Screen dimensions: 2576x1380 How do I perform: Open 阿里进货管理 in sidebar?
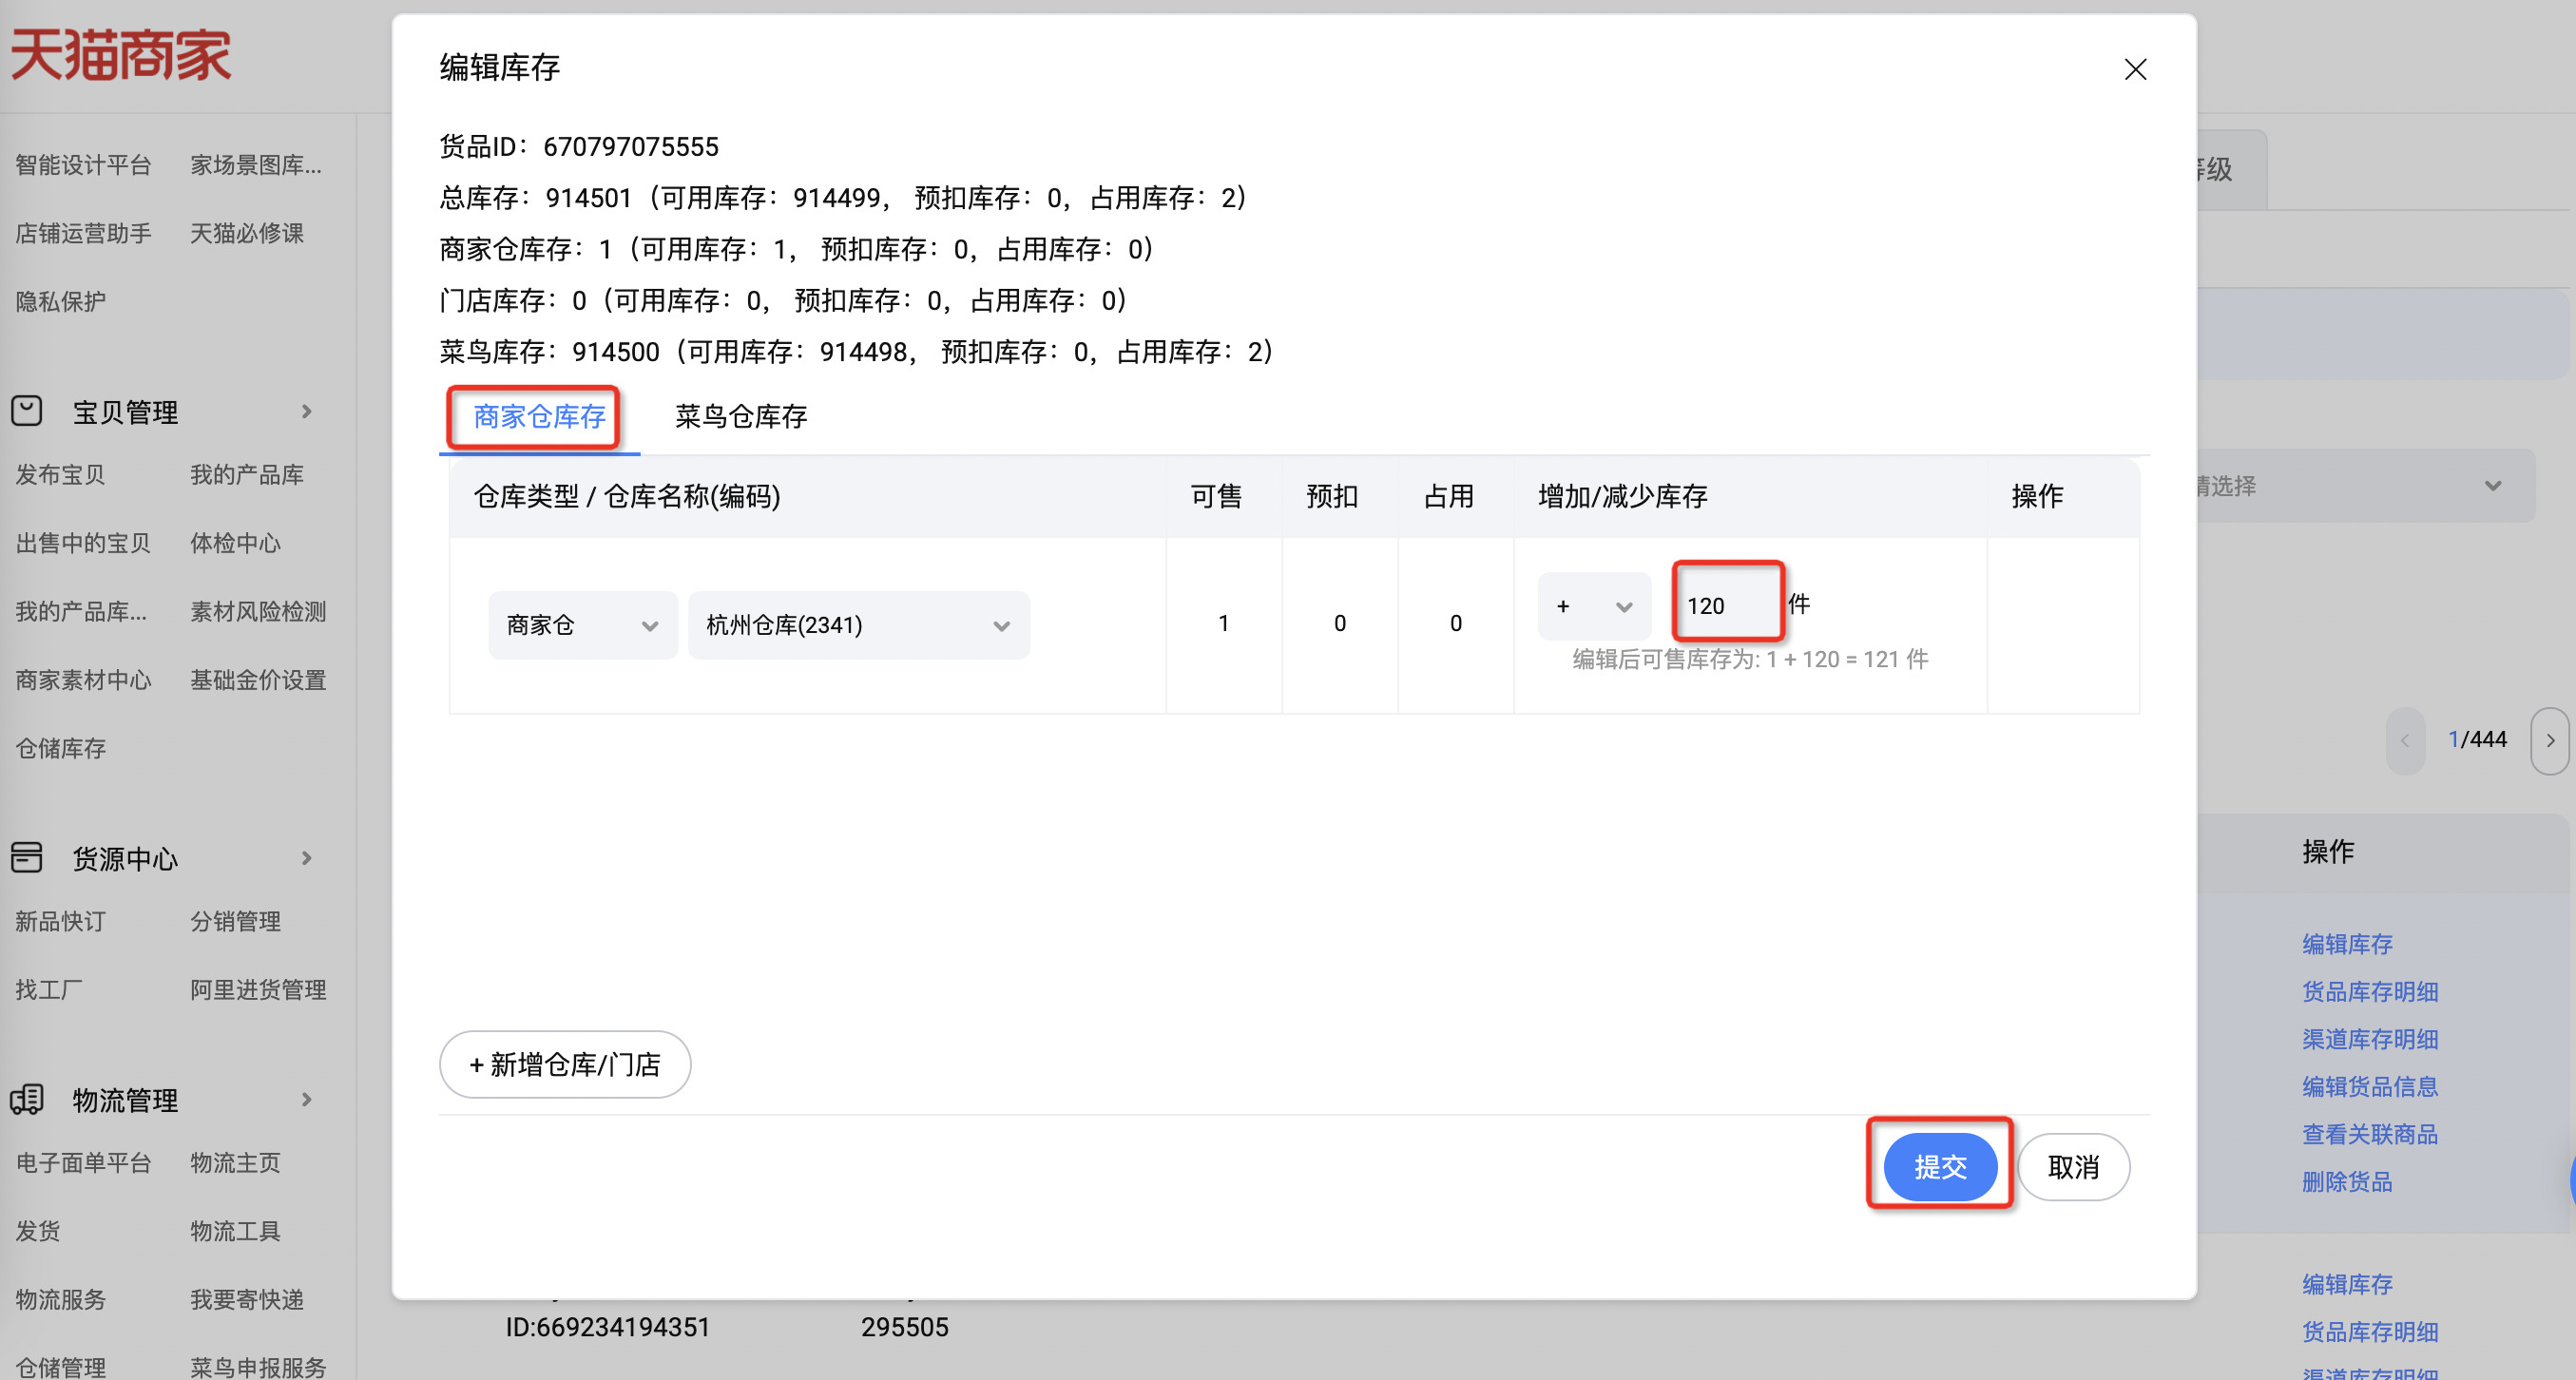[x=258, y=989]
